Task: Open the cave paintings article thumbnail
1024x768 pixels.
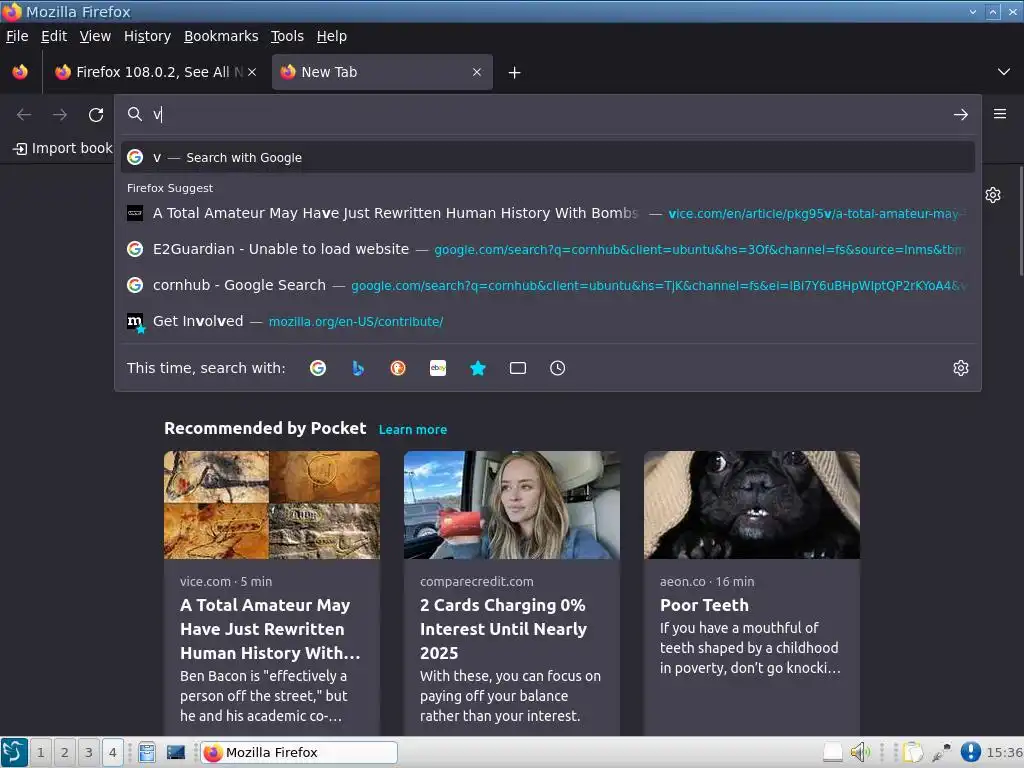Action: coord(272,505)
